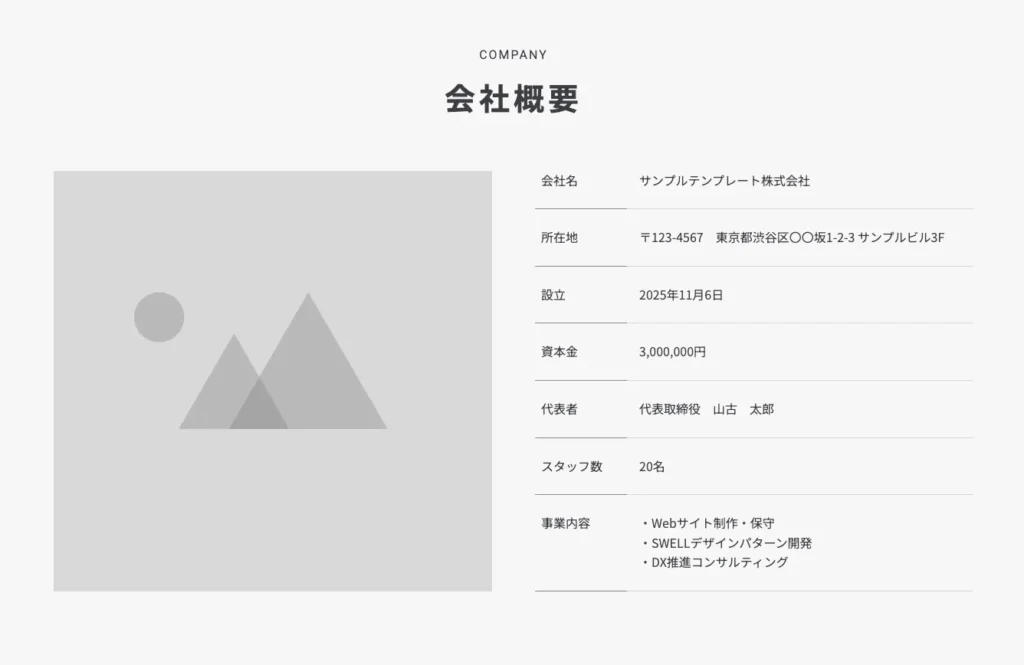Click the 事業内容 row label
1024x665 pixels.
563,523
